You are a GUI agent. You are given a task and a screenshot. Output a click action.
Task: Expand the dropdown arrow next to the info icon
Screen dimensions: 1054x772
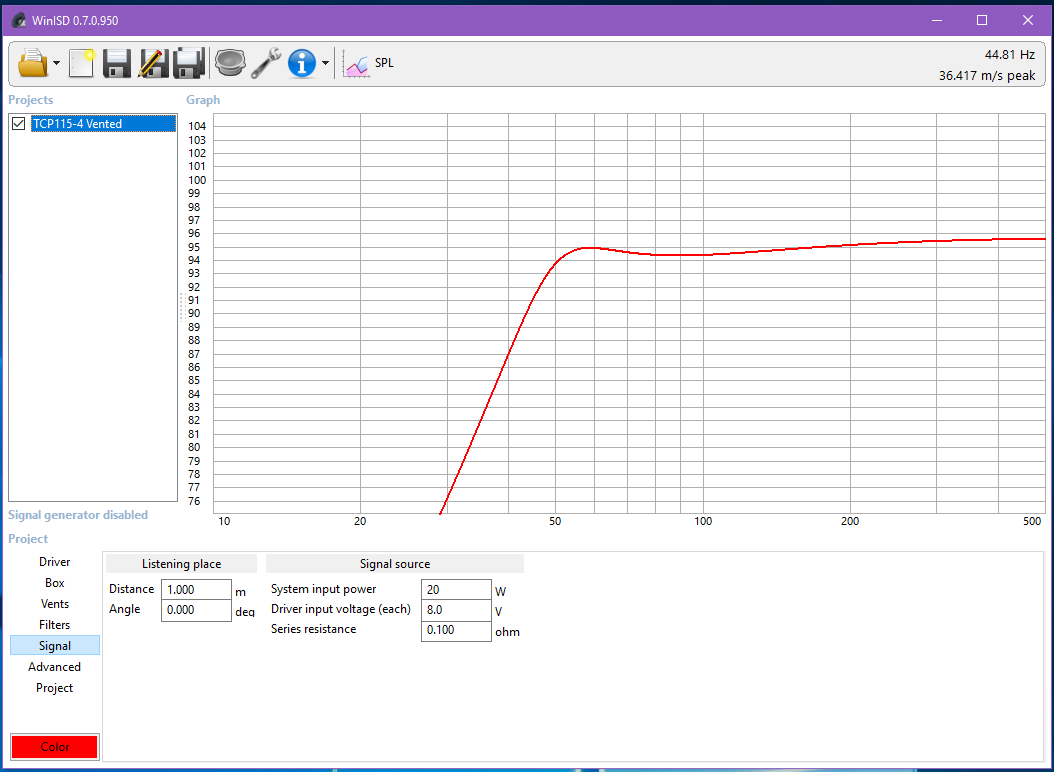[x=325, y=63]
